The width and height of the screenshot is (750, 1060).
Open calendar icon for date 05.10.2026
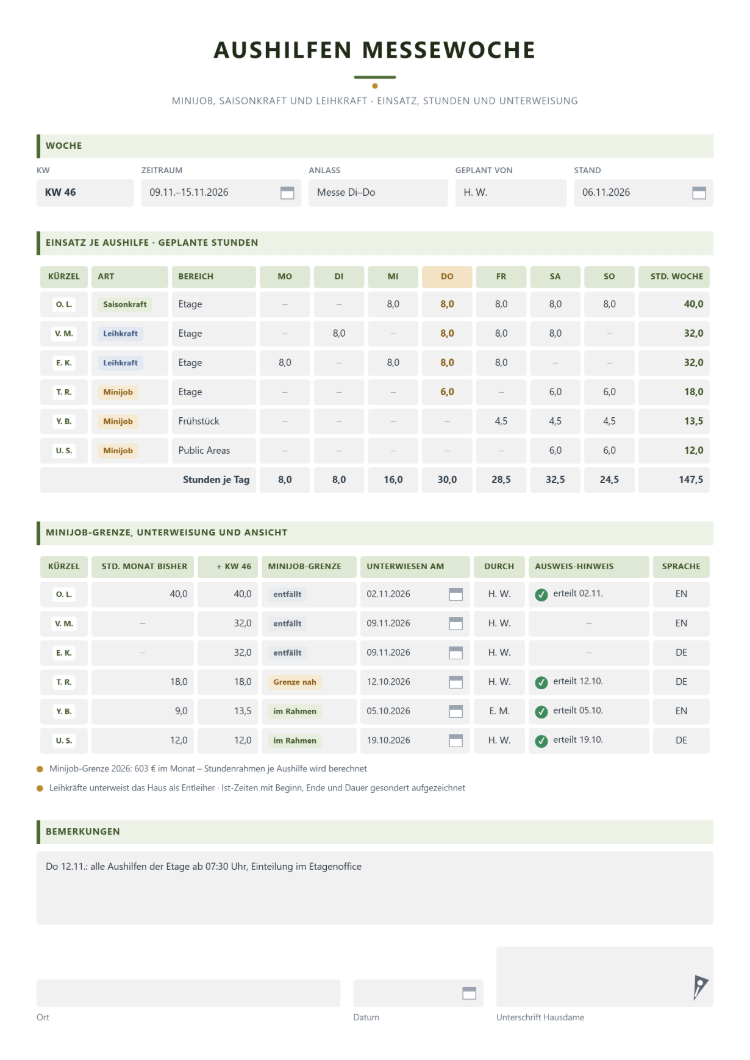456,711
